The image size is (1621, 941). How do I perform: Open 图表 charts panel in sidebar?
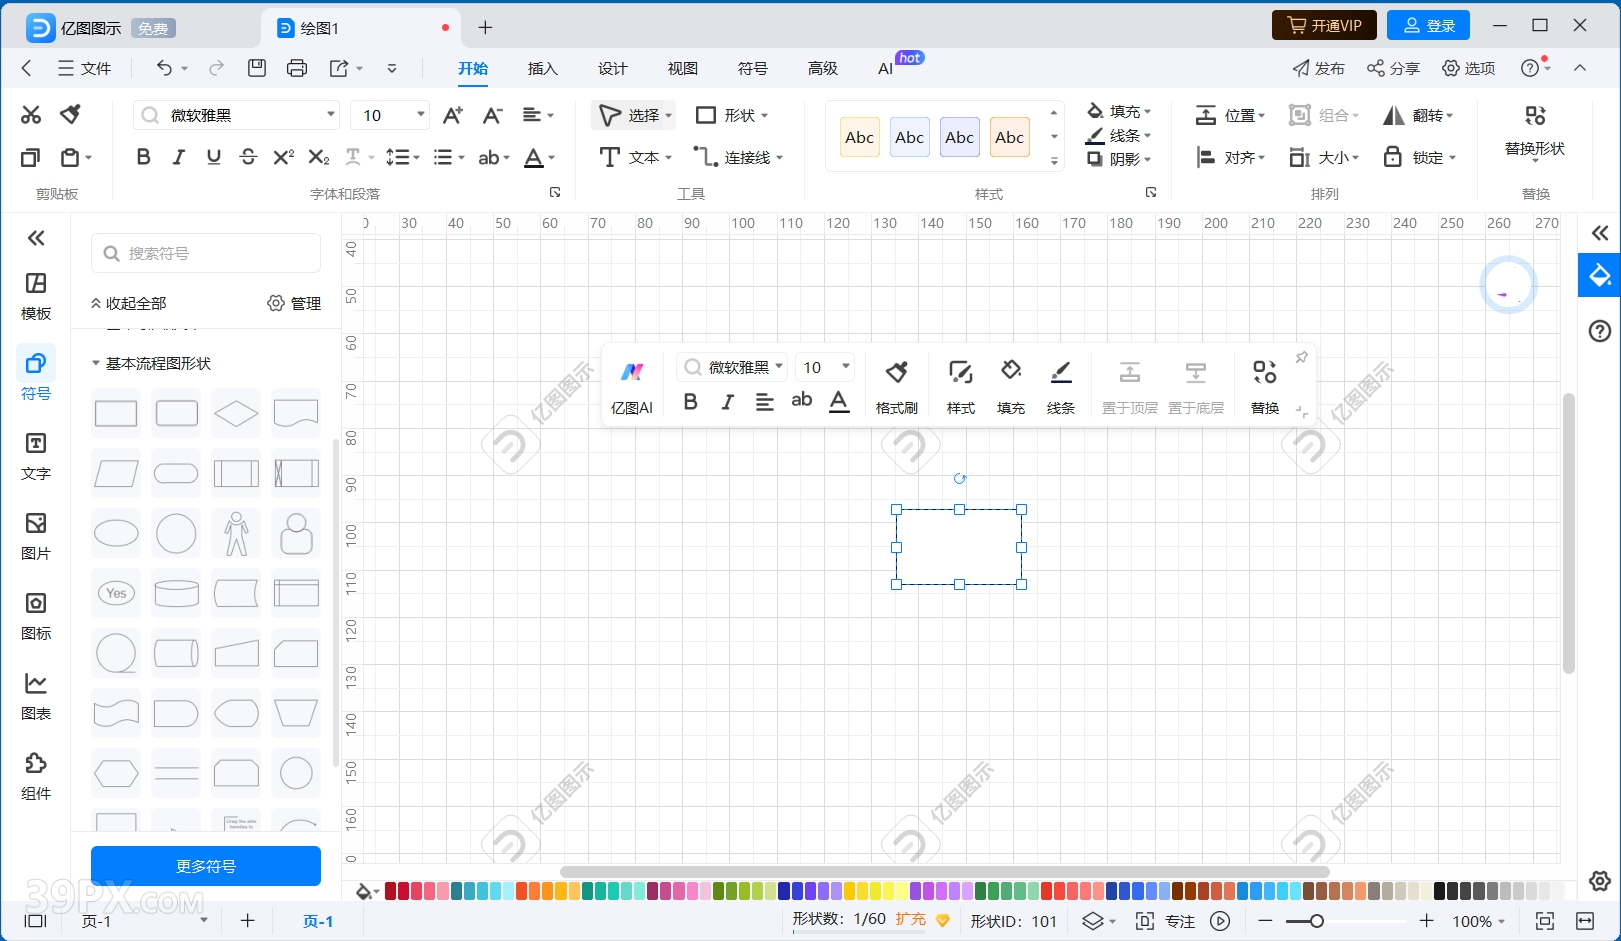tap(36, 697)
